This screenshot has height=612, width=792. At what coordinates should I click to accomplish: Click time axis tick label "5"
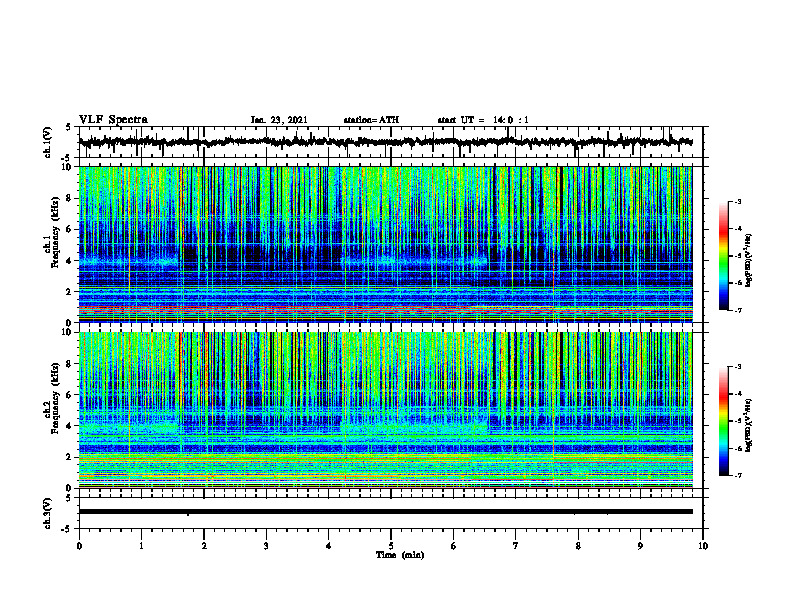point(391,546)
